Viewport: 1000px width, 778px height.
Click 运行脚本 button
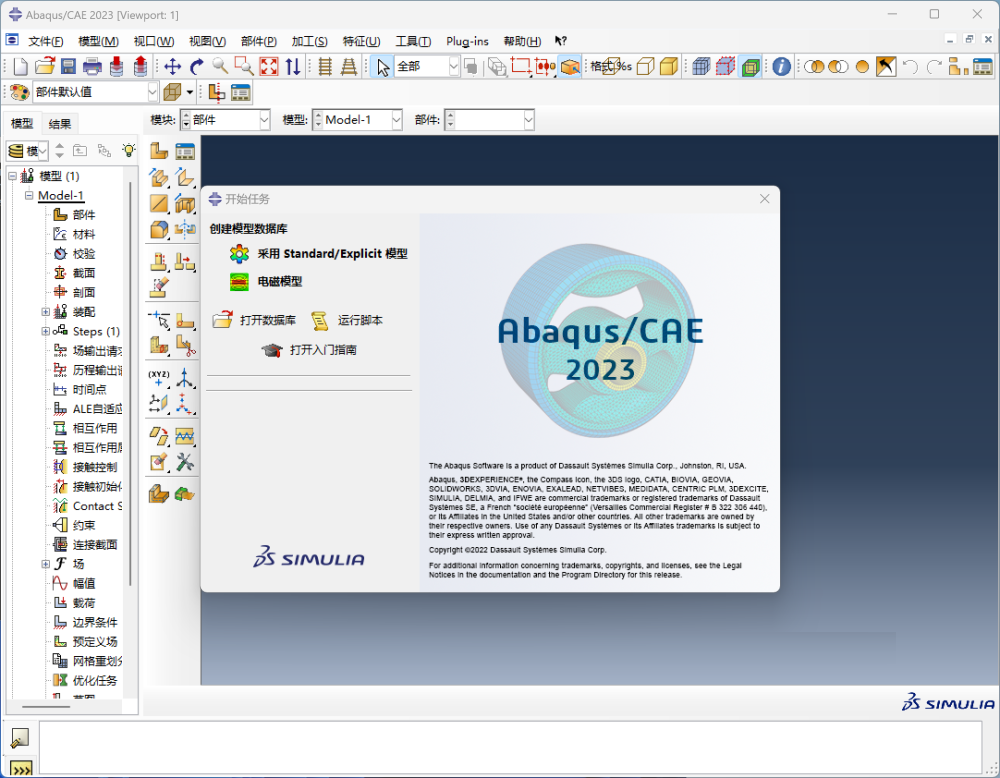tap(347, 320)
